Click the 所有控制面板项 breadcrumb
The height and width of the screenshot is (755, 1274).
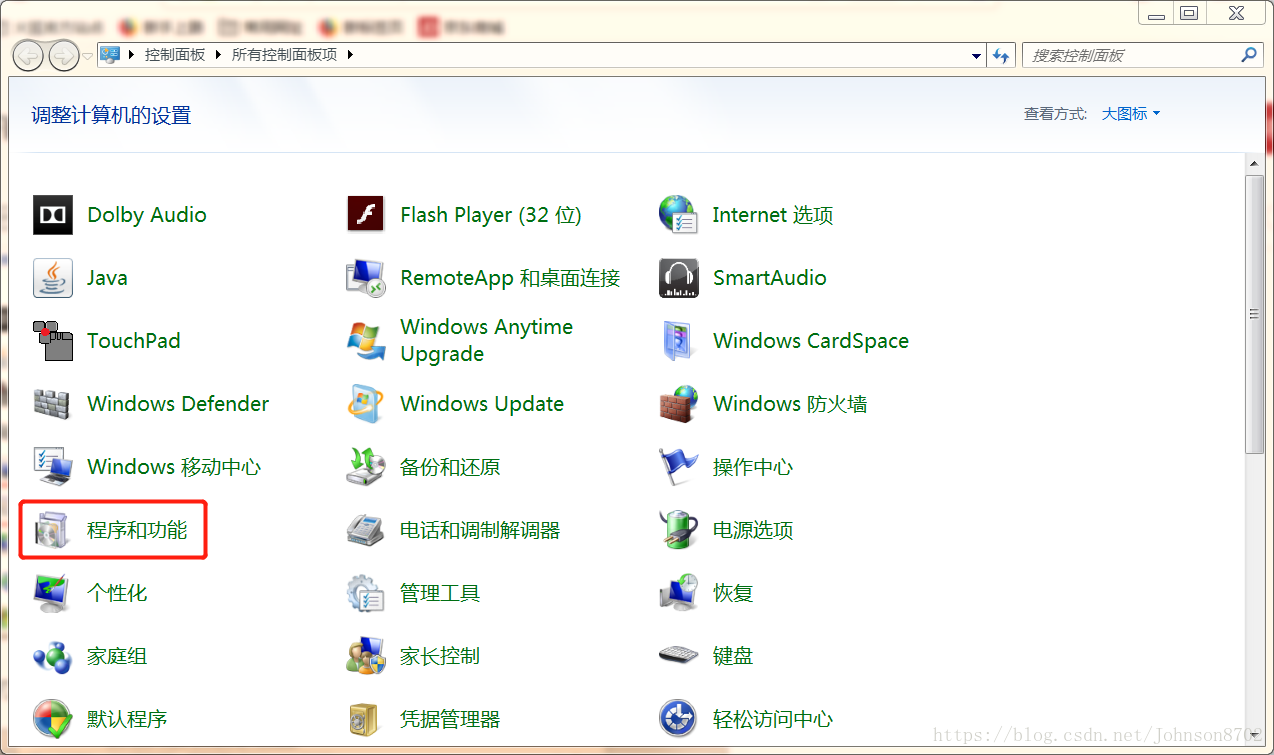pyautogui.click(x=284, y=55)
